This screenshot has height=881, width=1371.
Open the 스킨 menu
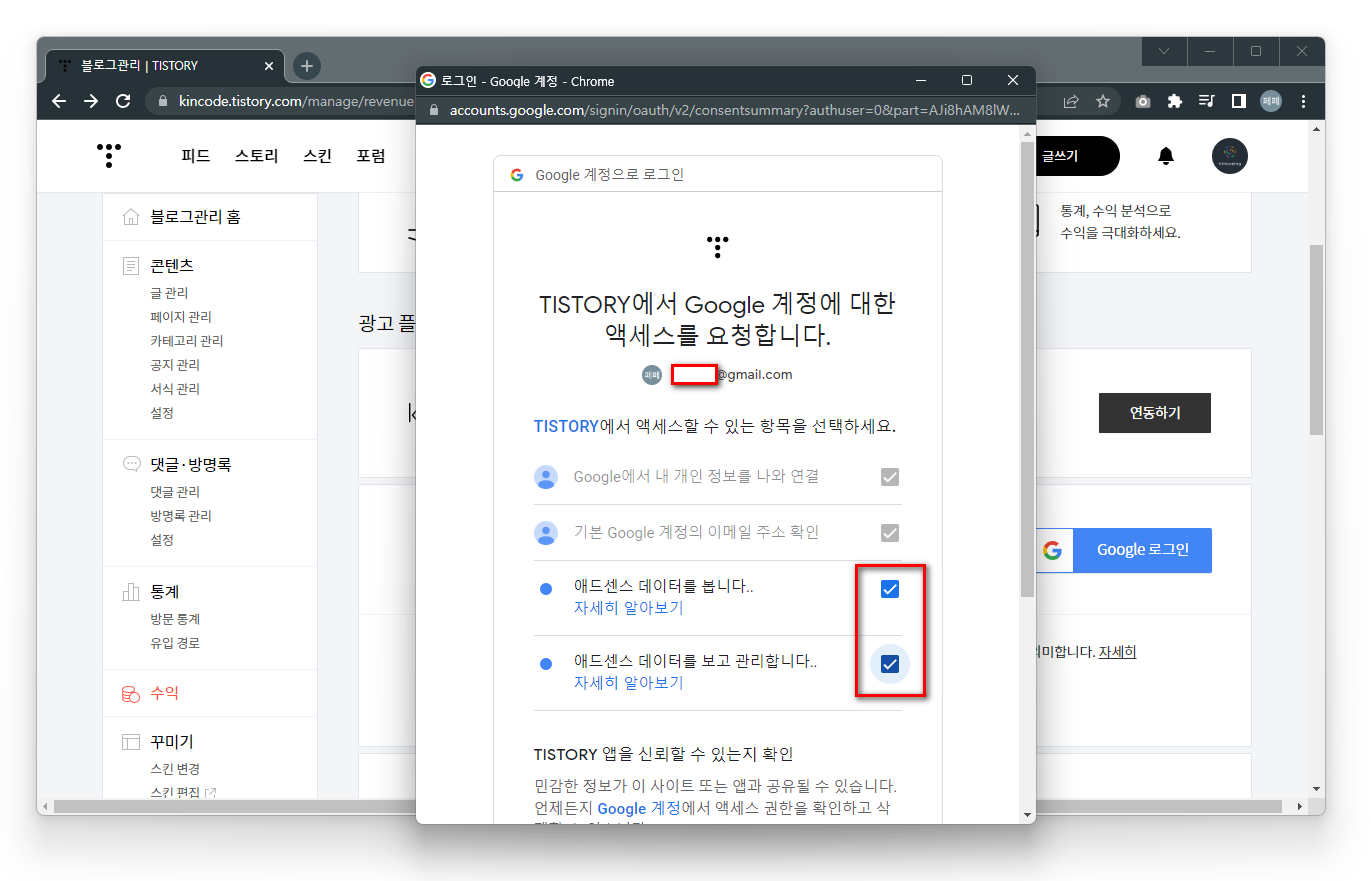click(x=318, y=156)
